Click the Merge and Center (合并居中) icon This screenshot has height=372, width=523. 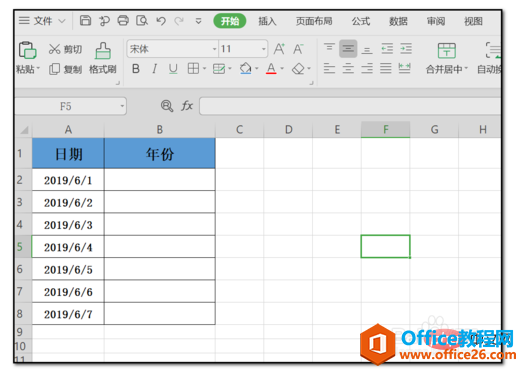pos(447,51)
